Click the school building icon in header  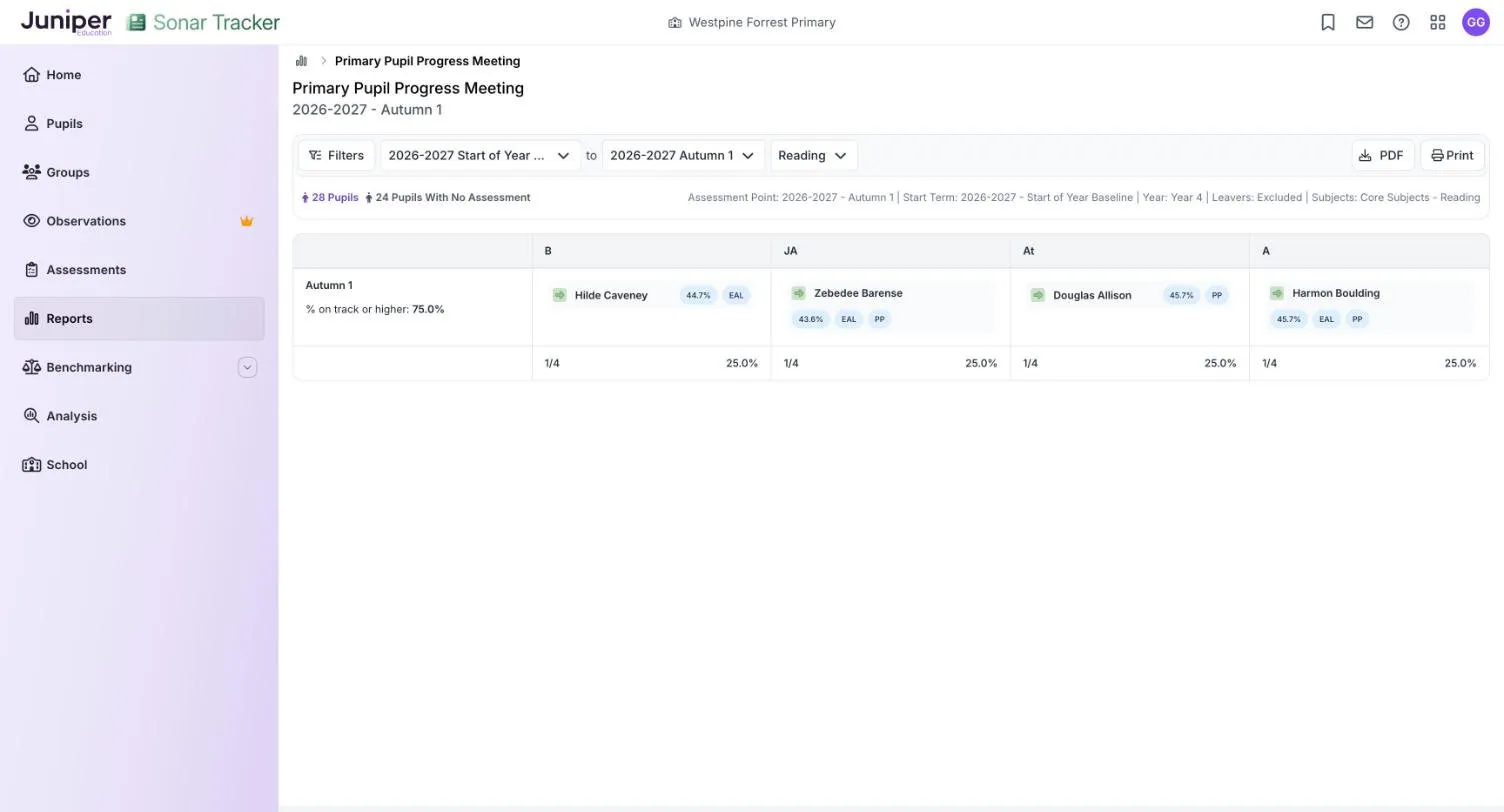coord(675,22)
